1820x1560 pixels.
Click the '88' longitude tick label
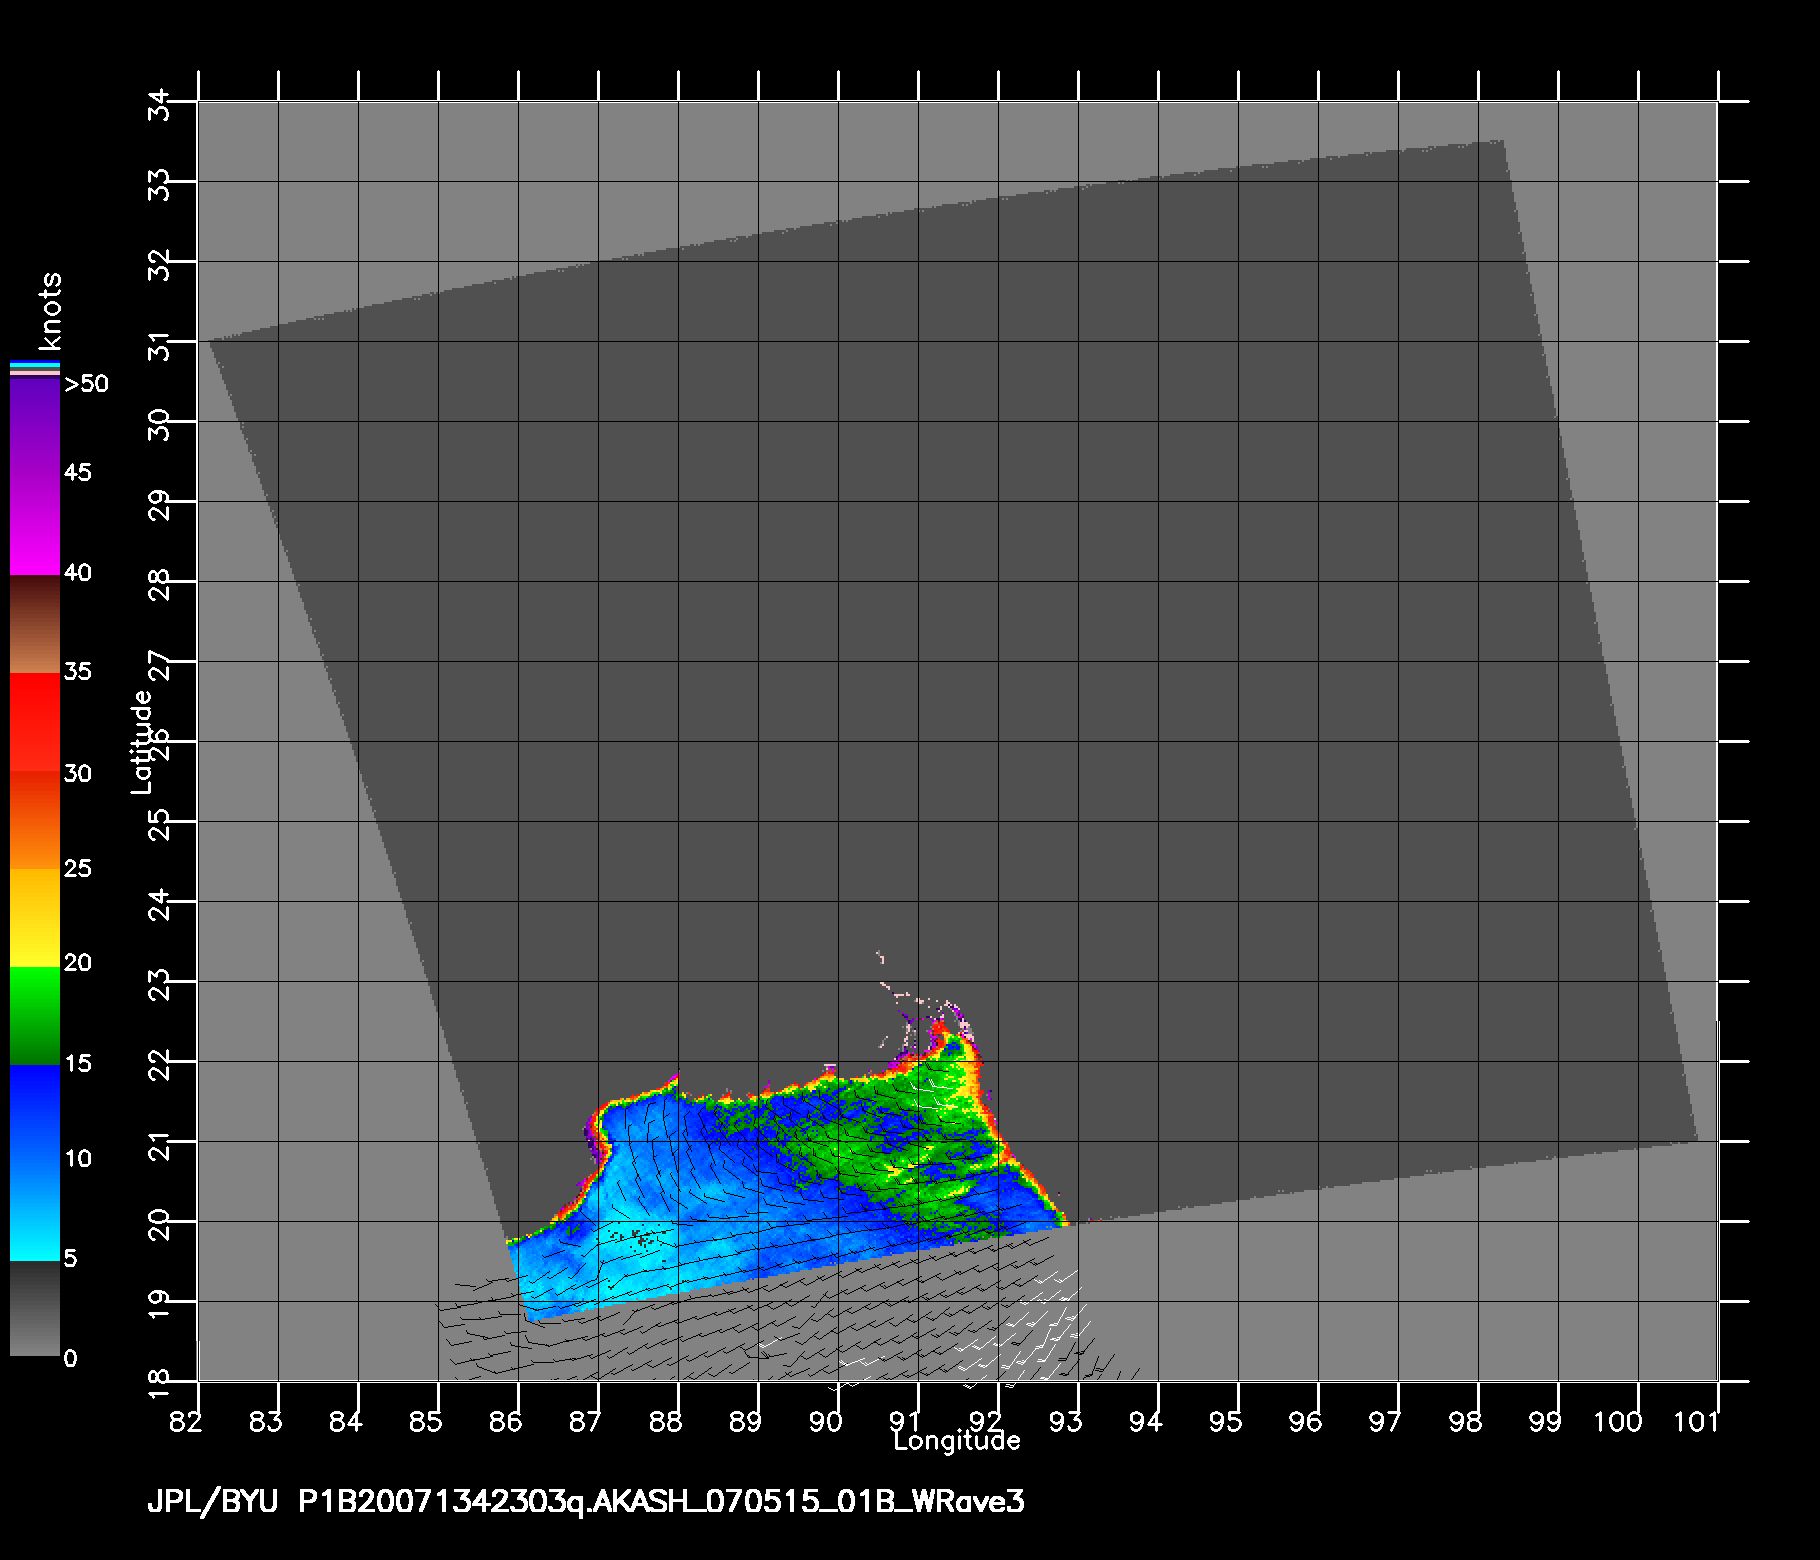(x=666, y=1421)
